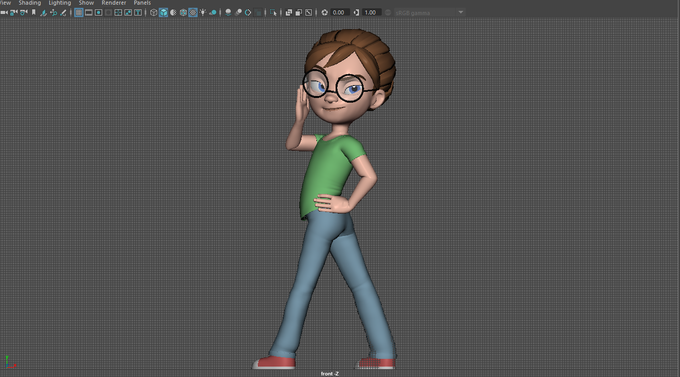Click the Isolate Select icon

[x=273, y=13]
